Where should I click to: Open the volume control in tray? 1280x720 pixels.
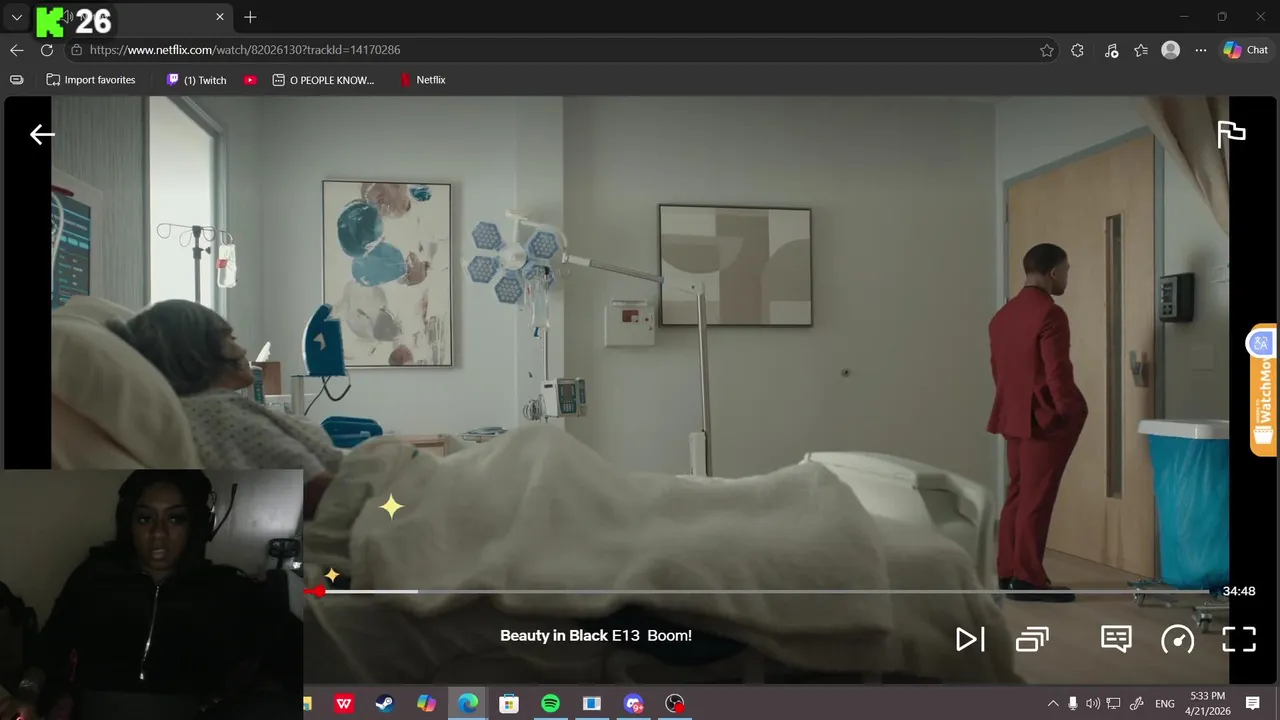[x=1092, y=704]
